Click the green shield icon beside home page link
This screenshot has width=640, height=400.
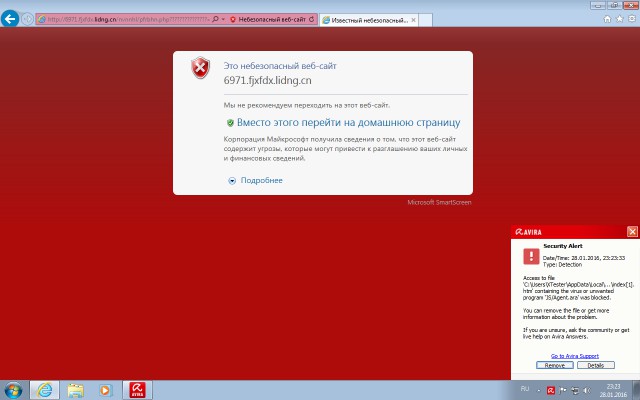[x=230, y=122]
